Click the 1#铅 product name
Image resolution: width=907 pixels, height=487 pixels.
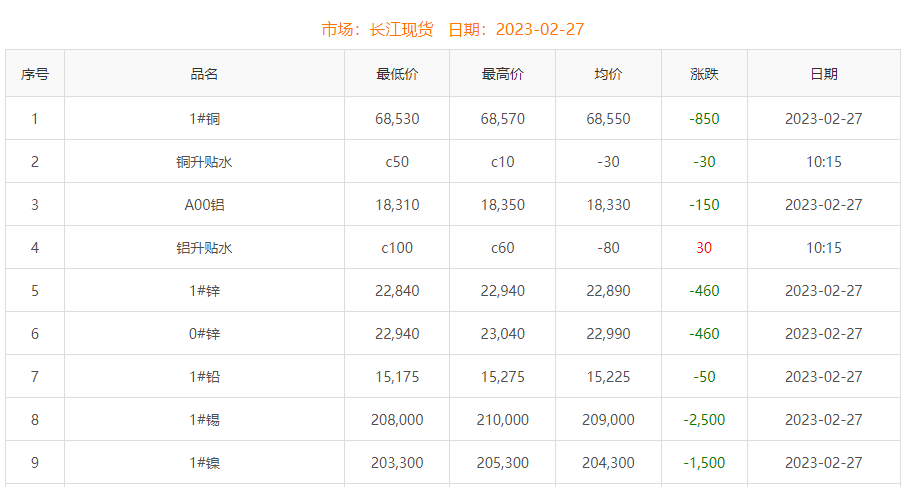coord(204,377)
